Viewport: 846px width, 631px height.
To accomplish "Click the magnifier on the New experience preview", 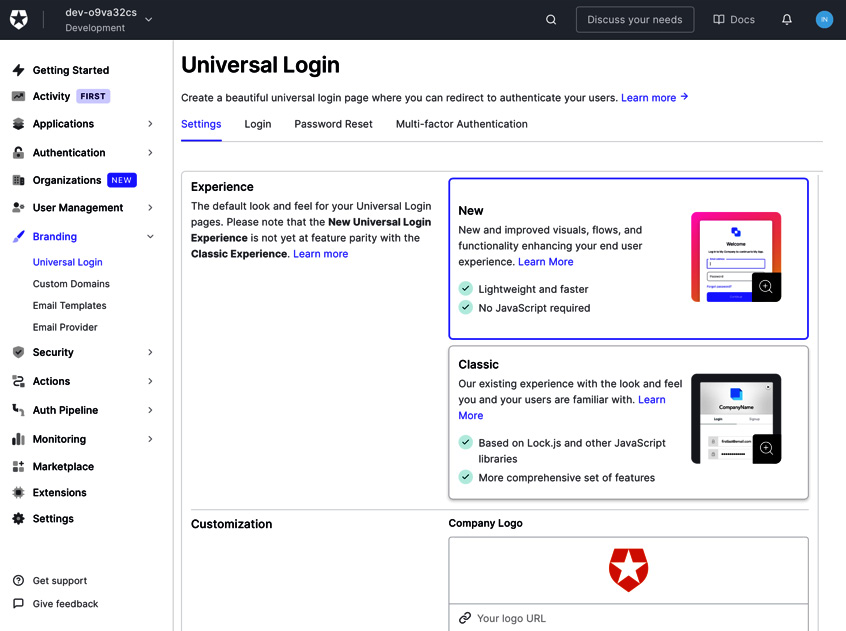I will (x=765, y=287).
